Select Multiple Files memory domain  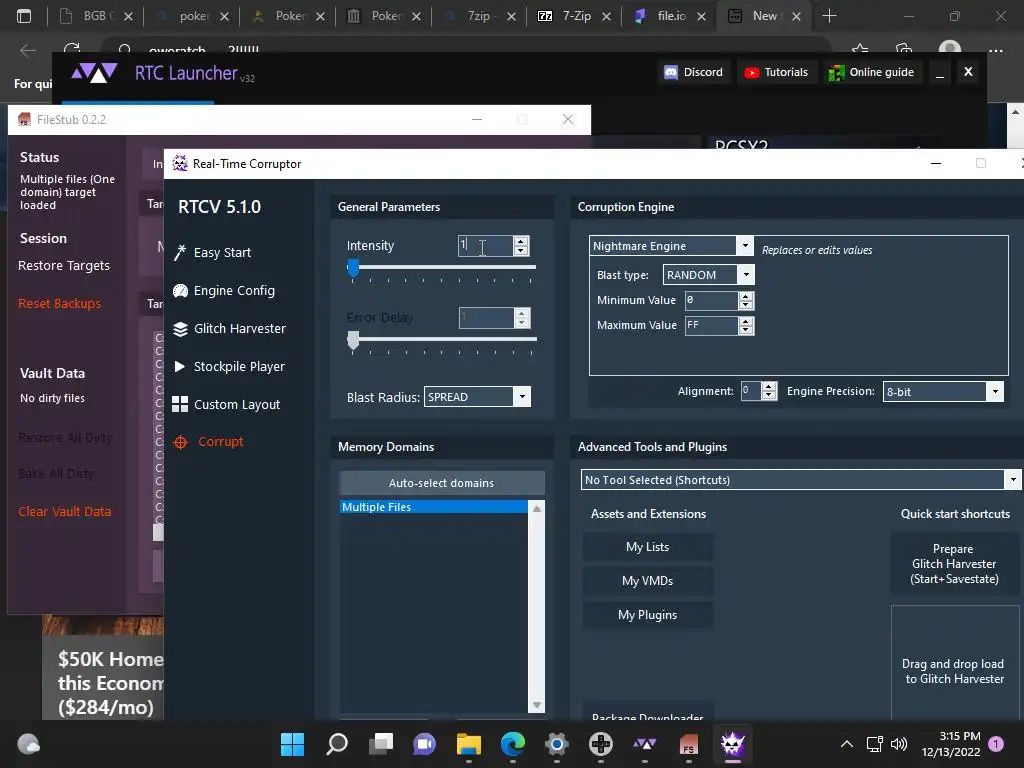434,507
